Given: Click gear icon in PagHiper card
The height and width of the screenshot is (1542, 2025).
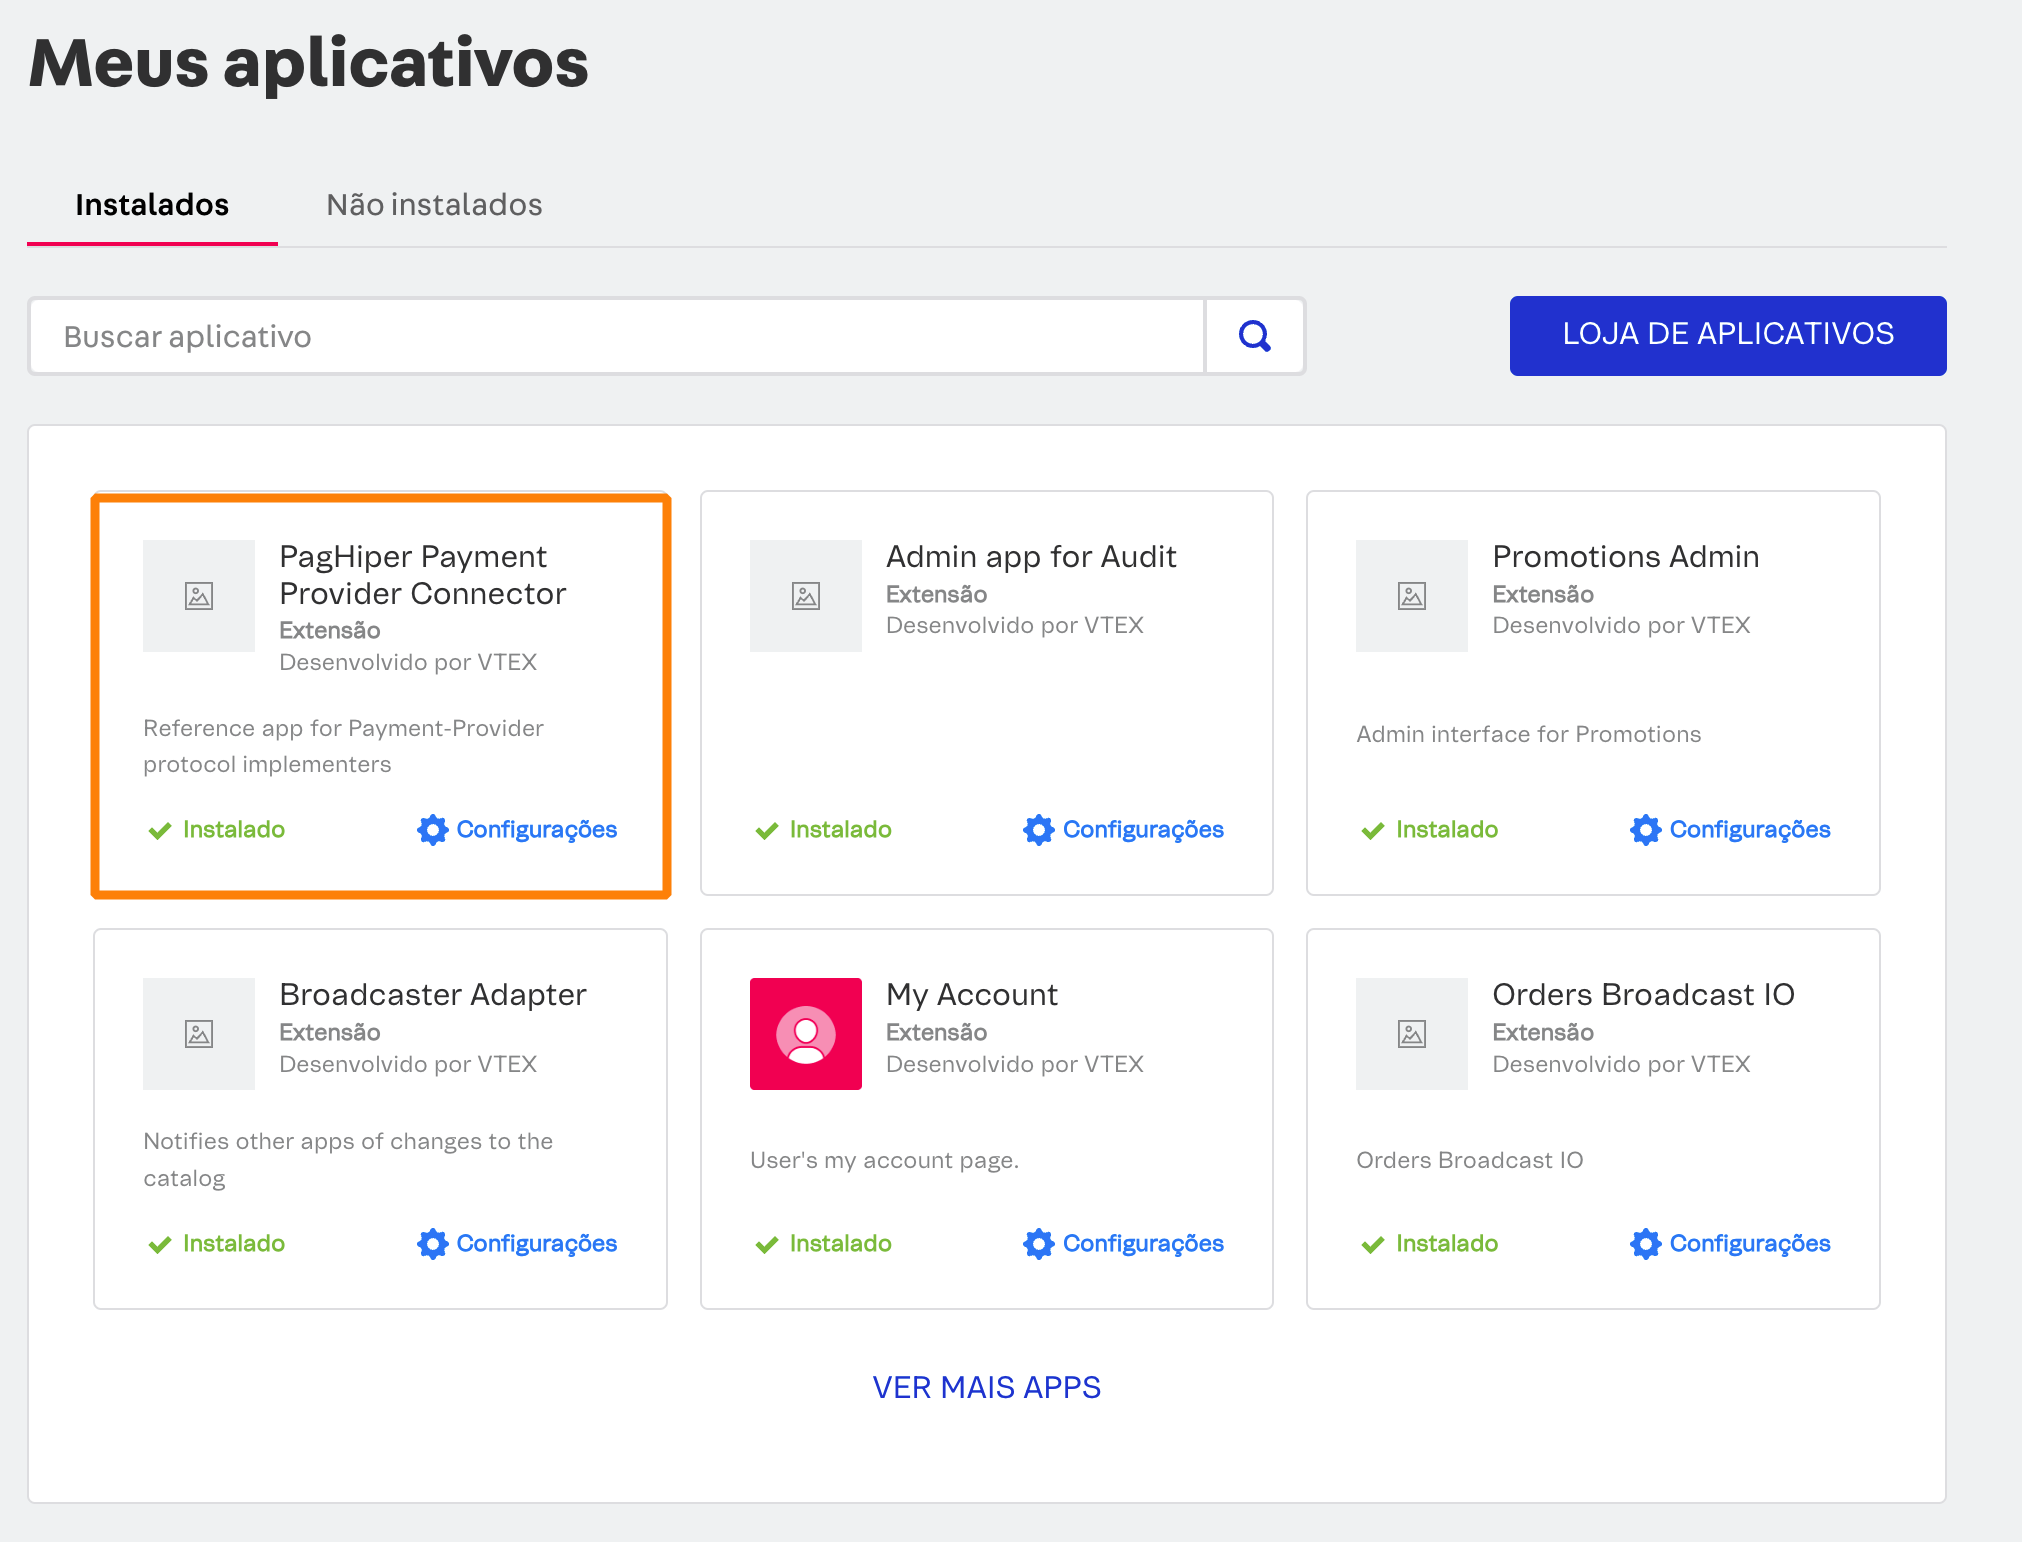Looking at the screenshot, I should (433, 830).
